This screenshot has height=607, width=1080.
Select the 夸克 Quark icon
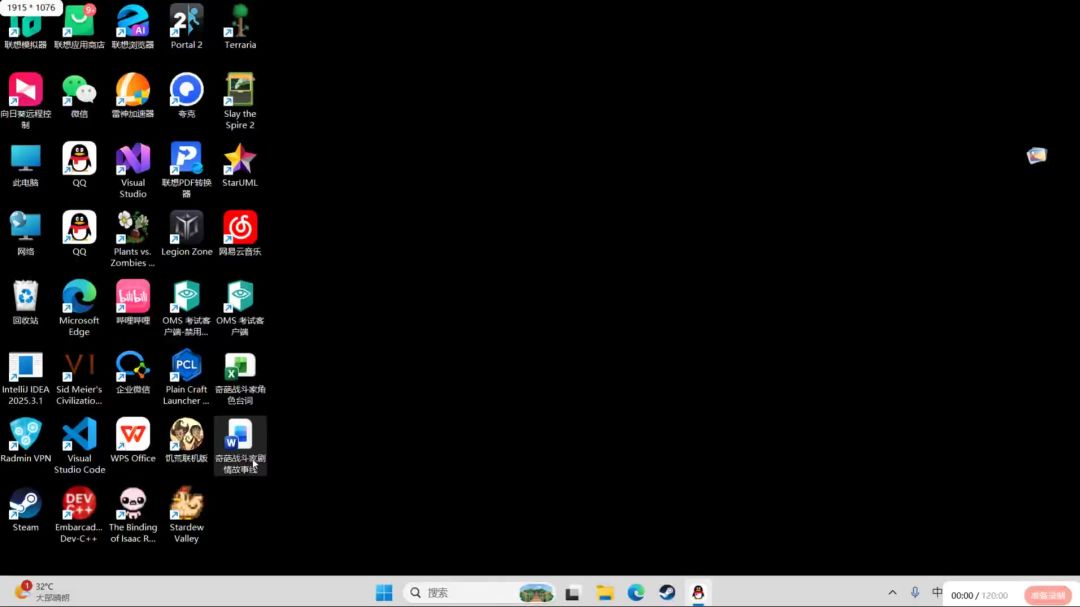click(186, 95)
